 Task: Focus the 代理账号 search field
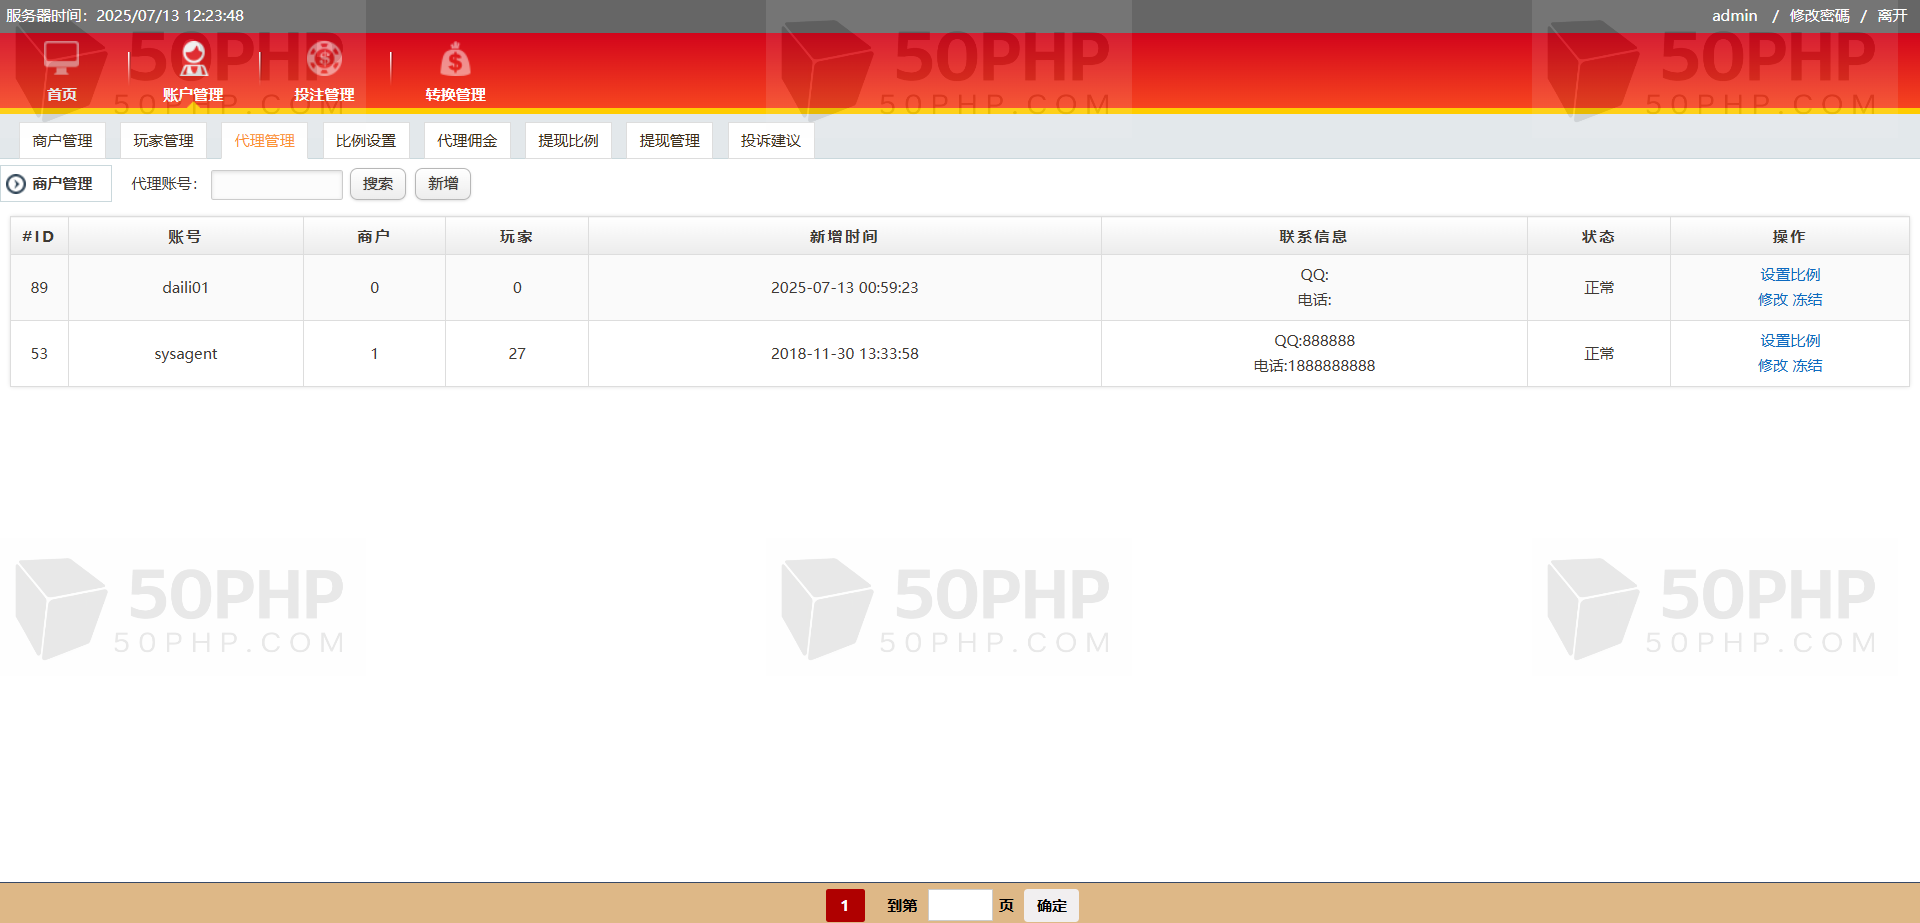point(276,185)
